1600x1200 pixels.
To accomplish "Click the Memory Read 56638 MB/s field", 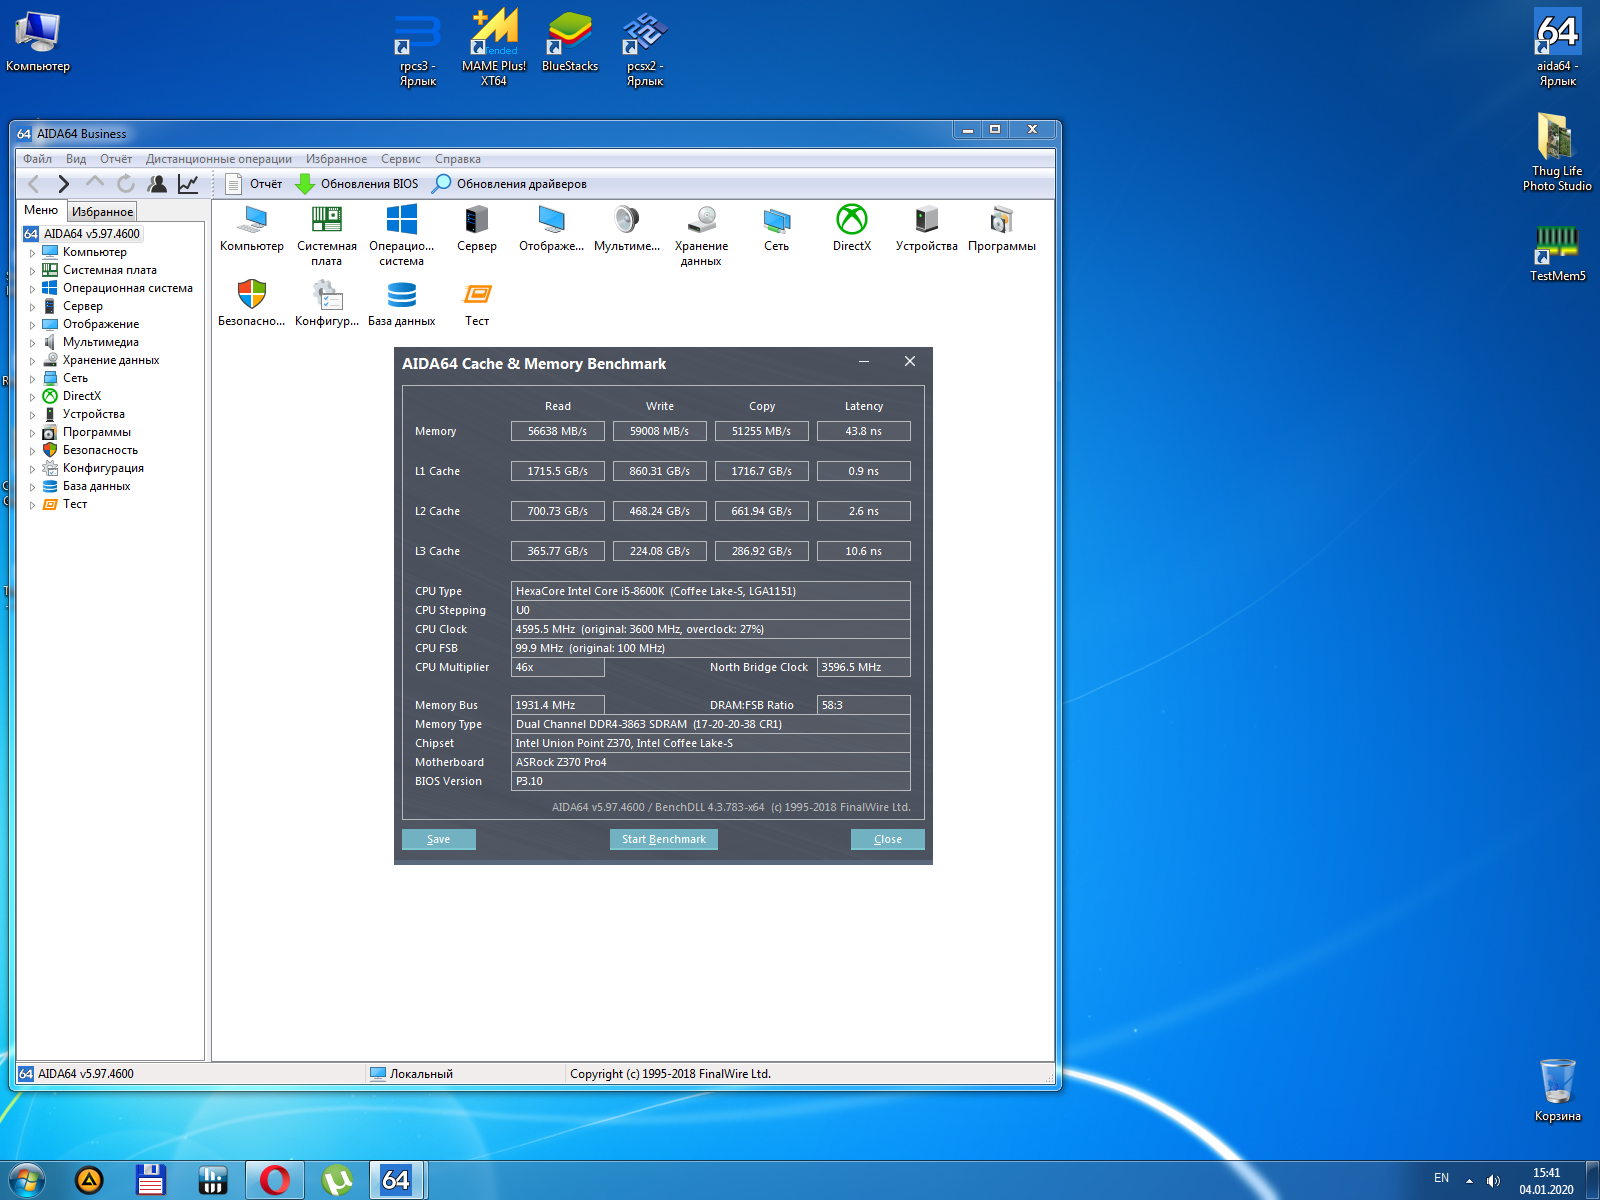I will pyautogui.click(x=558, y=431).
